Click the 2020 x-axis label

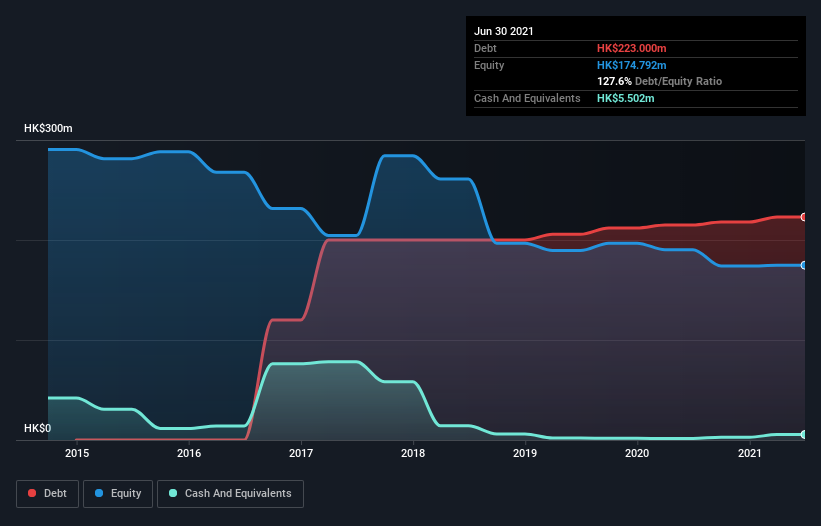[637, 453]
